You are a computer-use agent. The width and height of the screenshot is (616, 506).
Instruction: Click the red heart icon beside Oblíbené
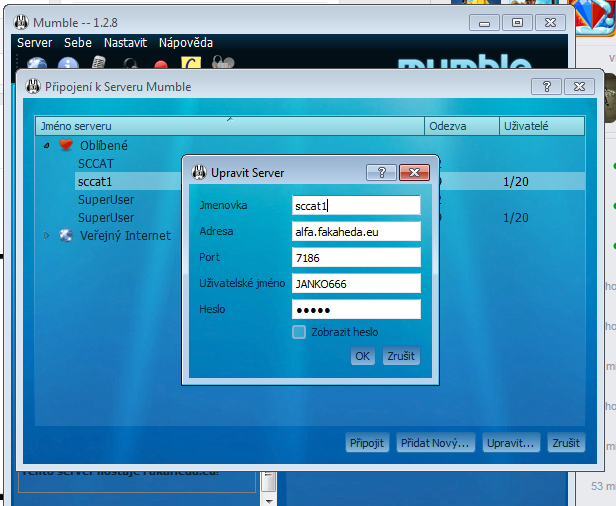point(66,145)
